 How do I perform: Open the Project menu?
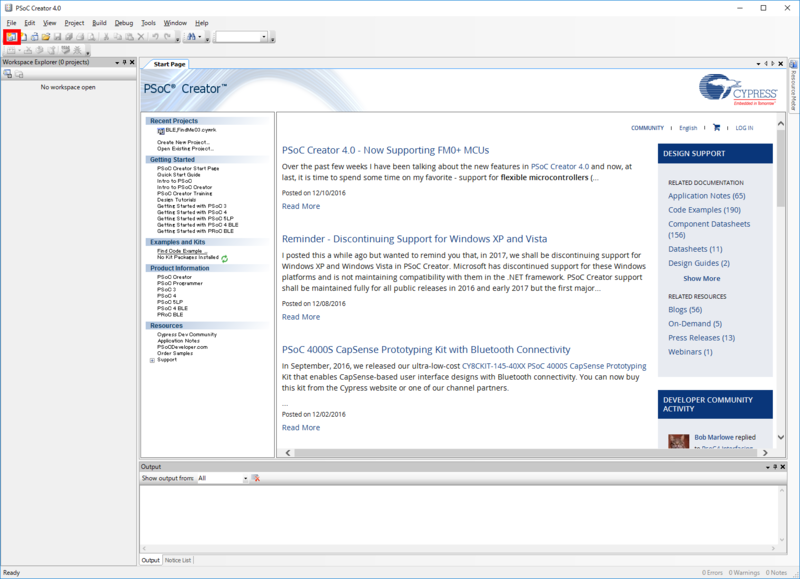point(74,23)
